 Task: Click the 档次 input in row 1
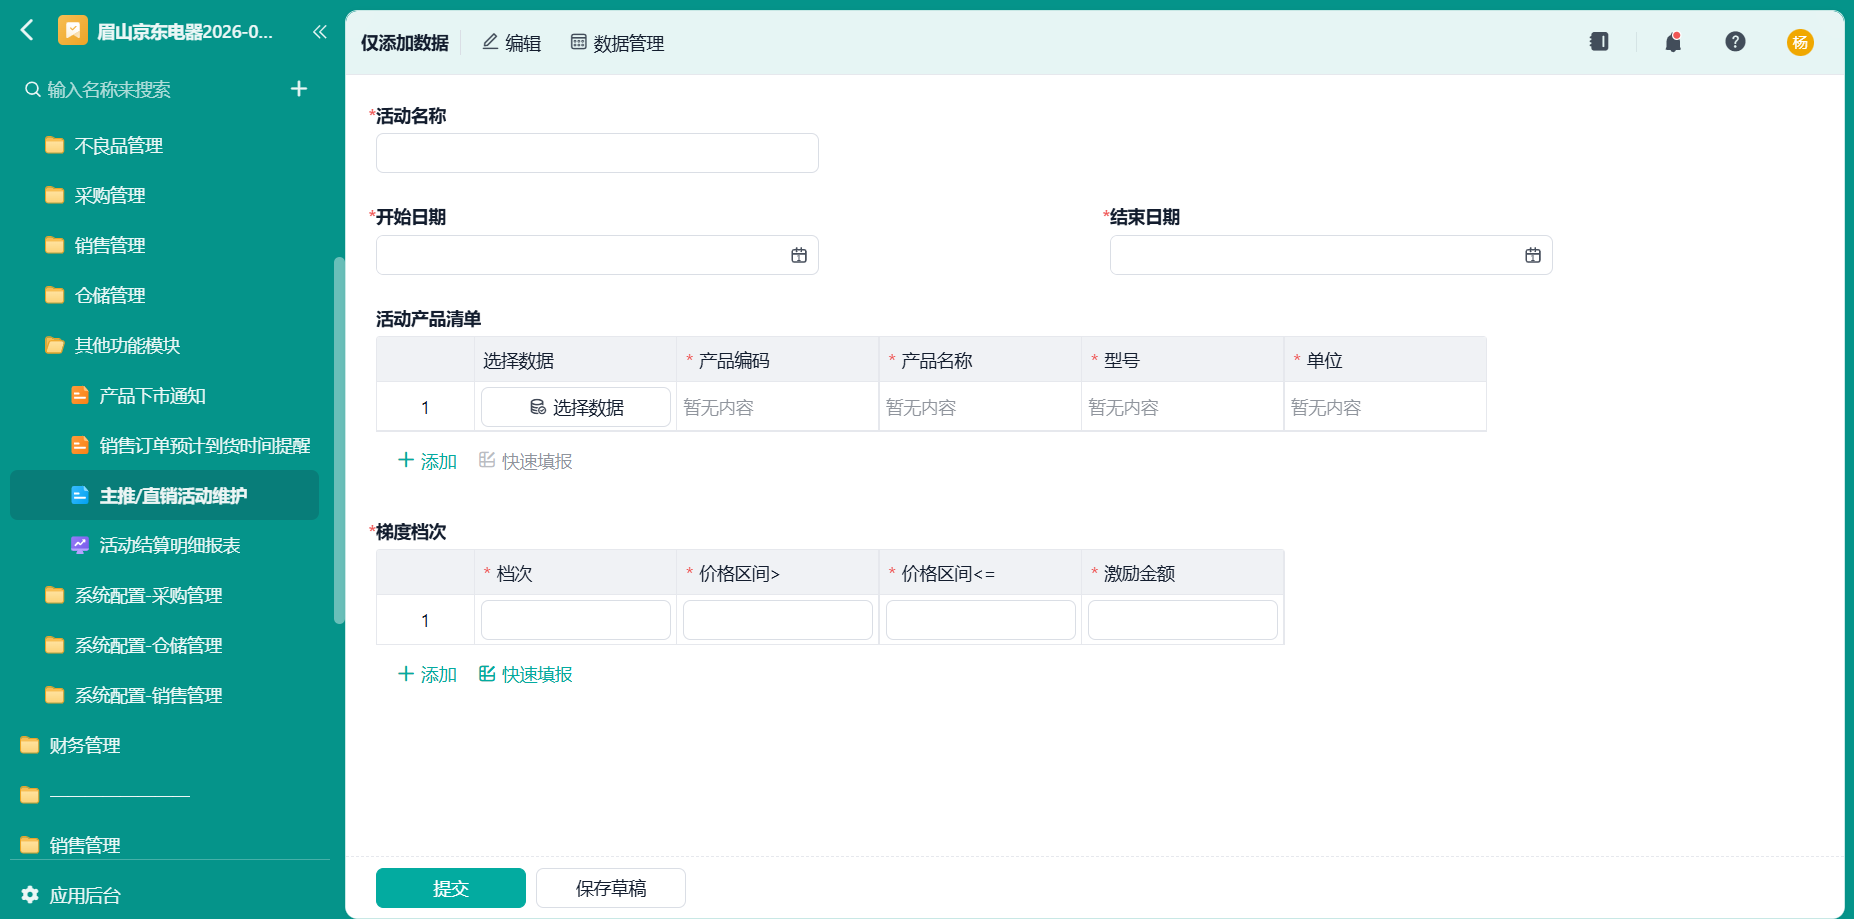[x=576, y=620]
